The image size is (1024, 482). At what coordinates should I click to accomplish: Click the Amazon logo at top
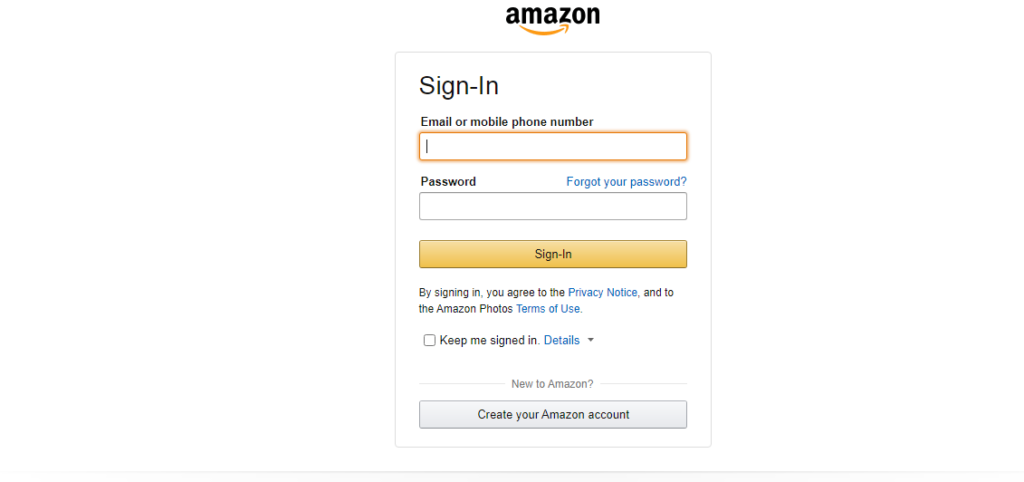click(x=552, y=20)
